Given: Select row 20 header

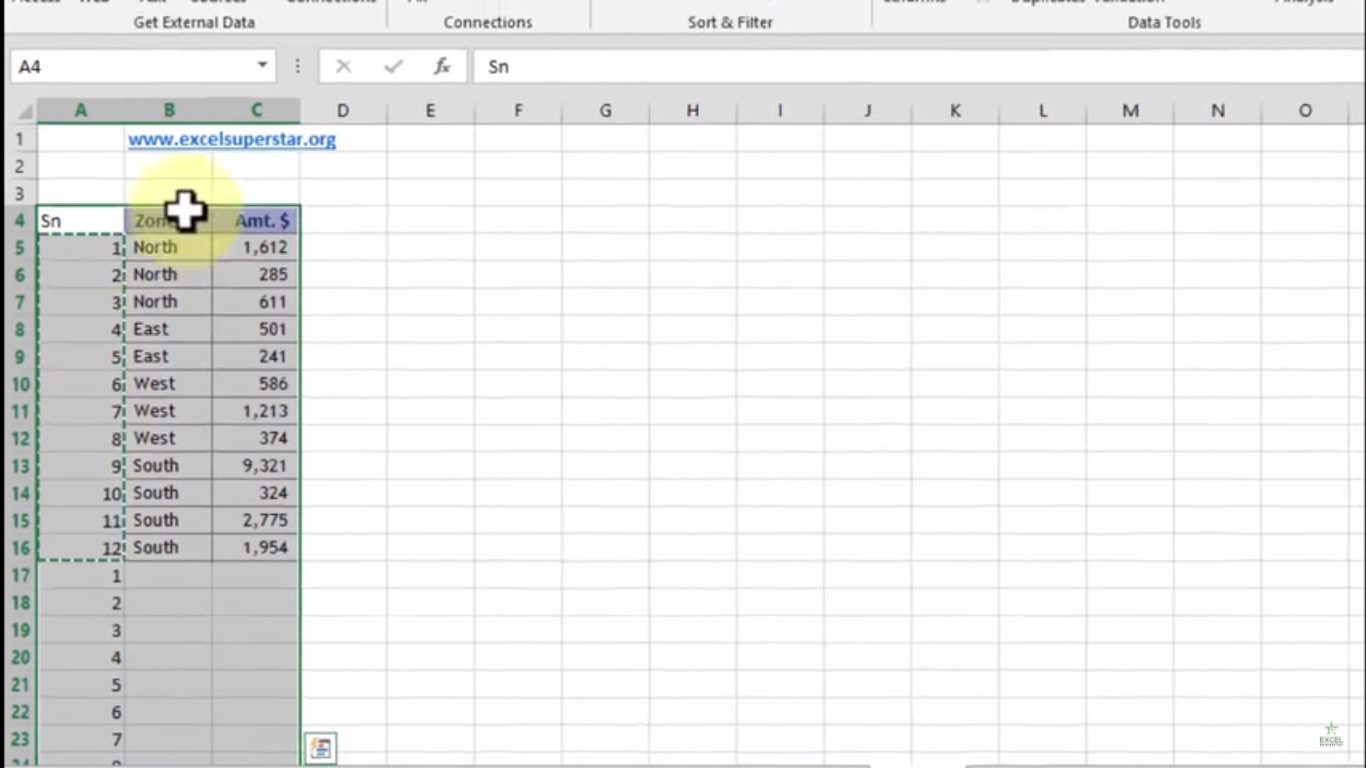Looking at the screenshot, I should (20, 658).
